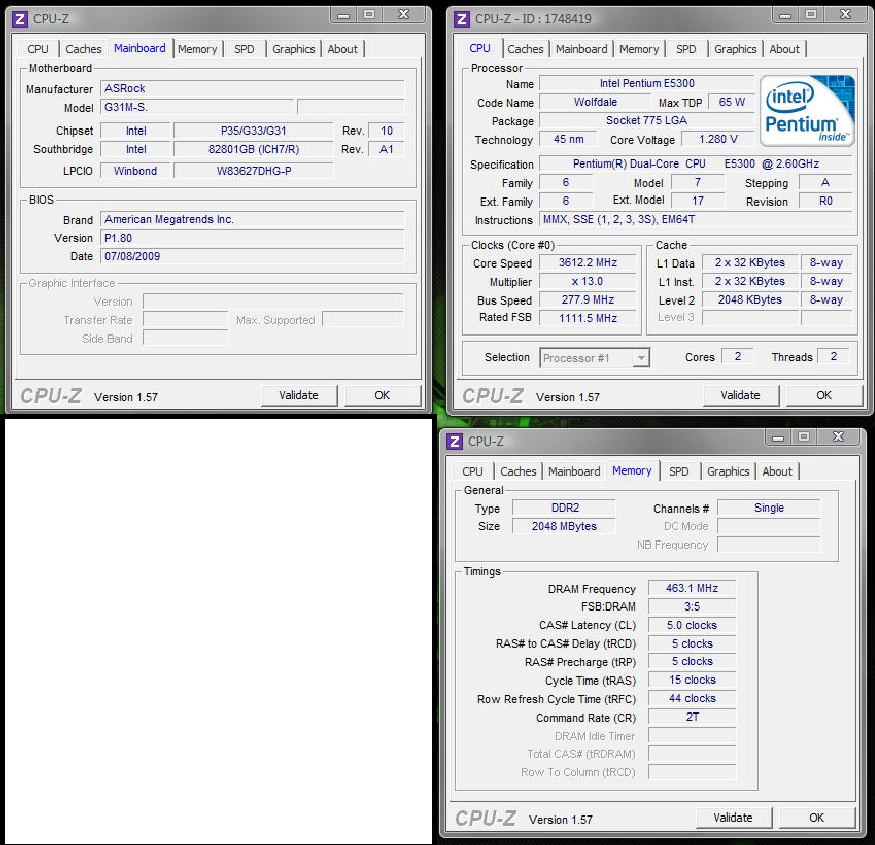Click the P35/G33/G31 chipset field
This screenshot has height=845, width=875.
[x=253, y=131]
